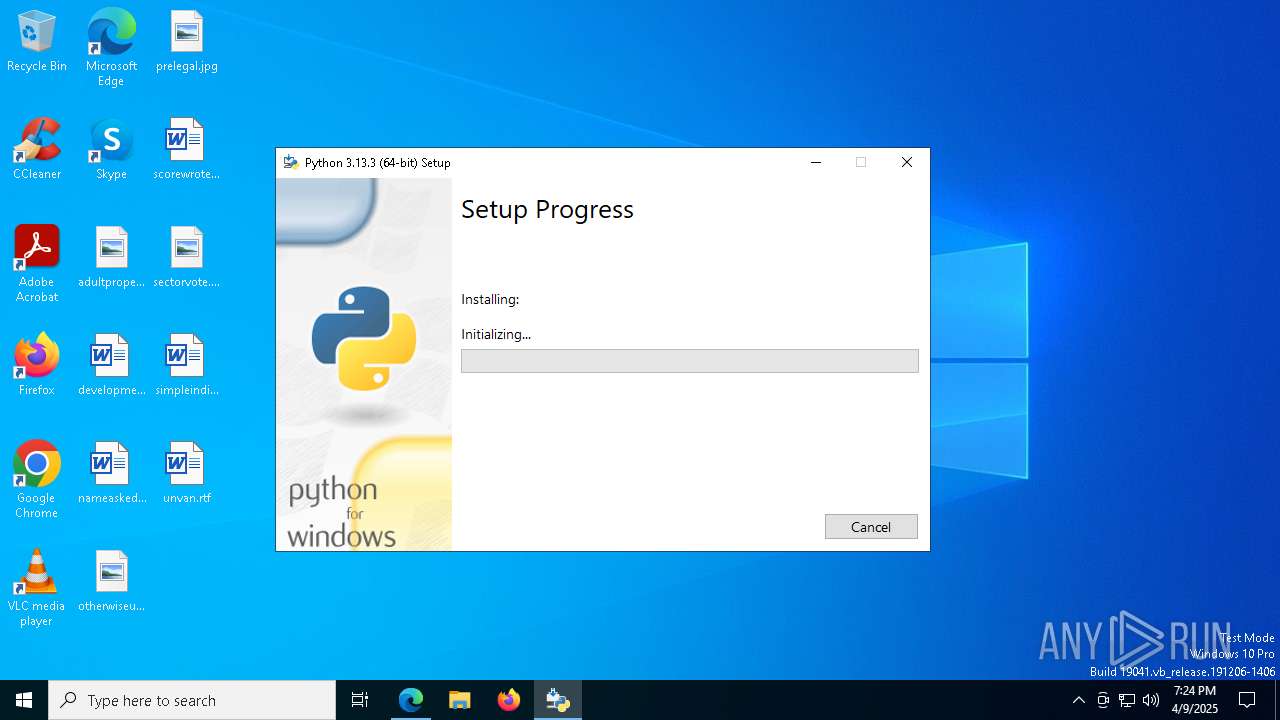The width and height of the screenshot is (1280, 720).
Task: Minimize the Python Setup window
Action: [816, 162]
